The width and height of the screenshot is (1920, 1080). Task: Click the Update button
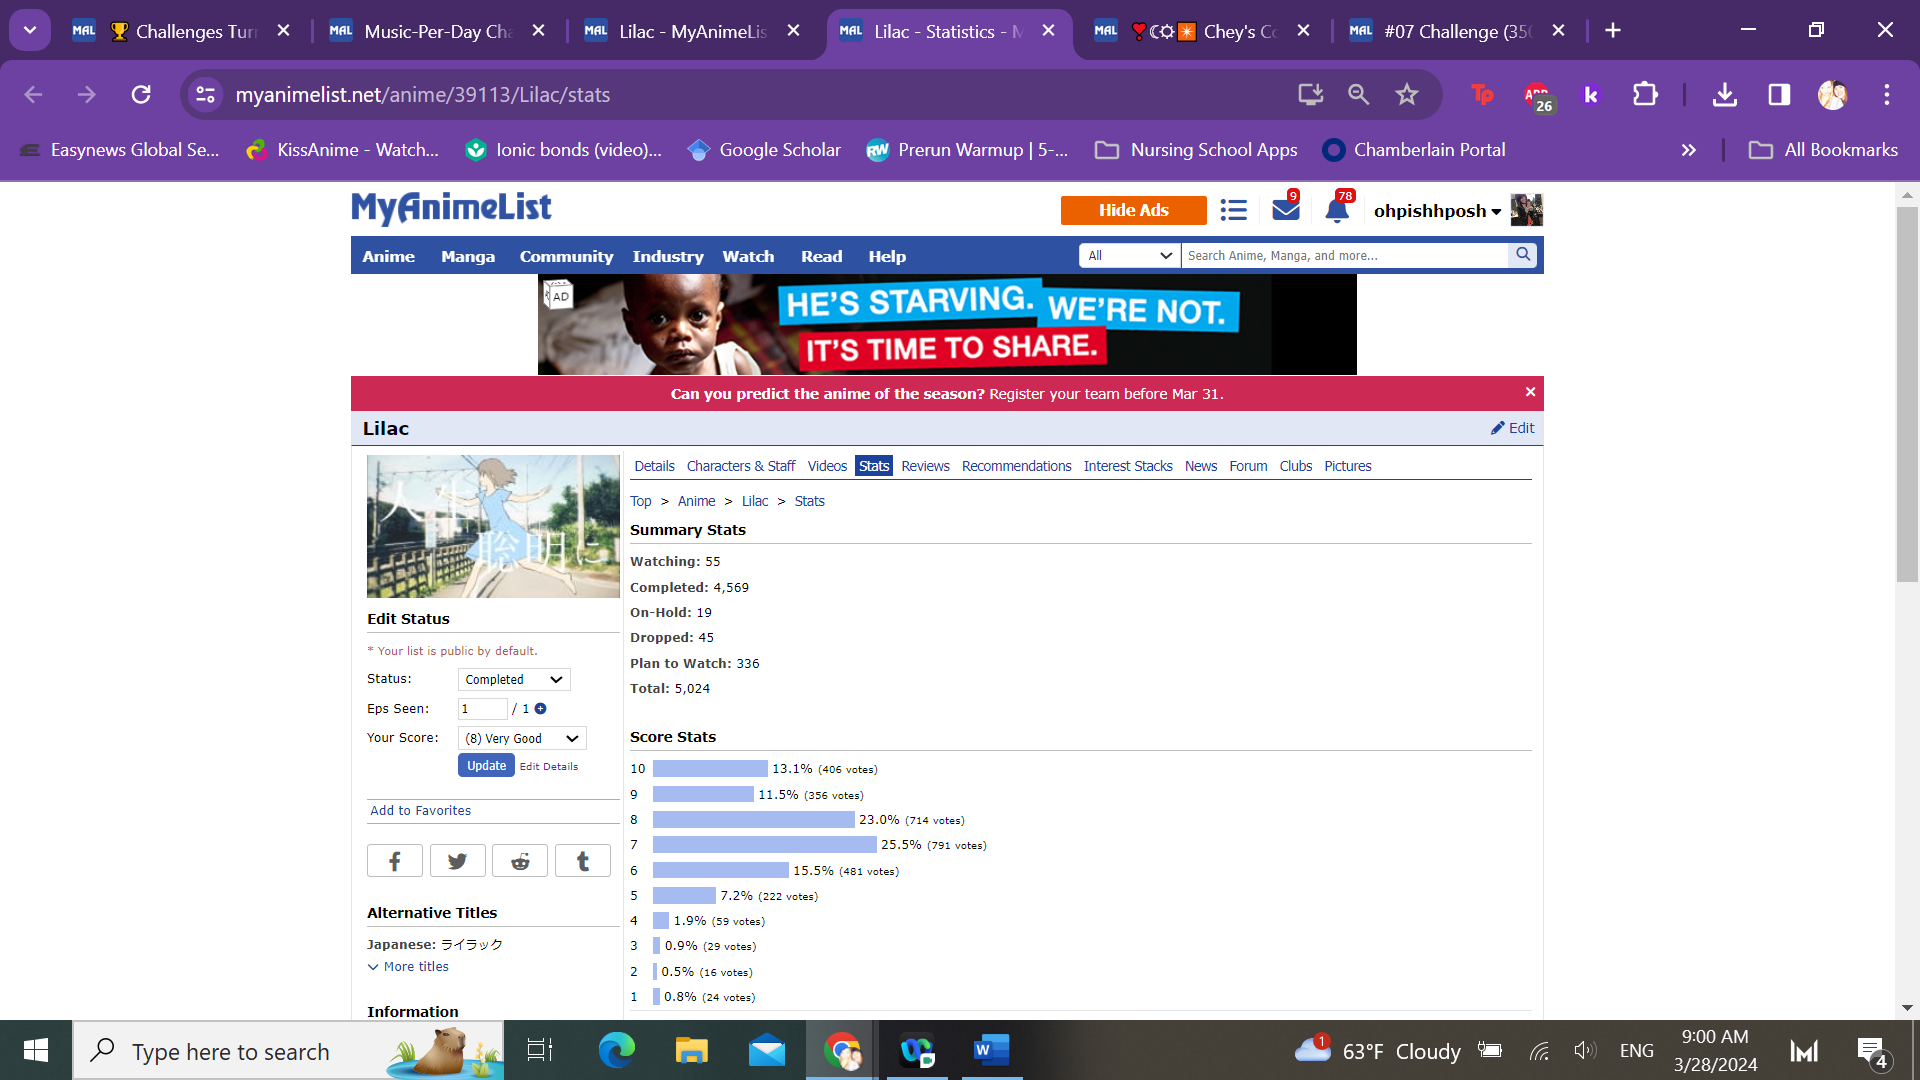(486, 766)
